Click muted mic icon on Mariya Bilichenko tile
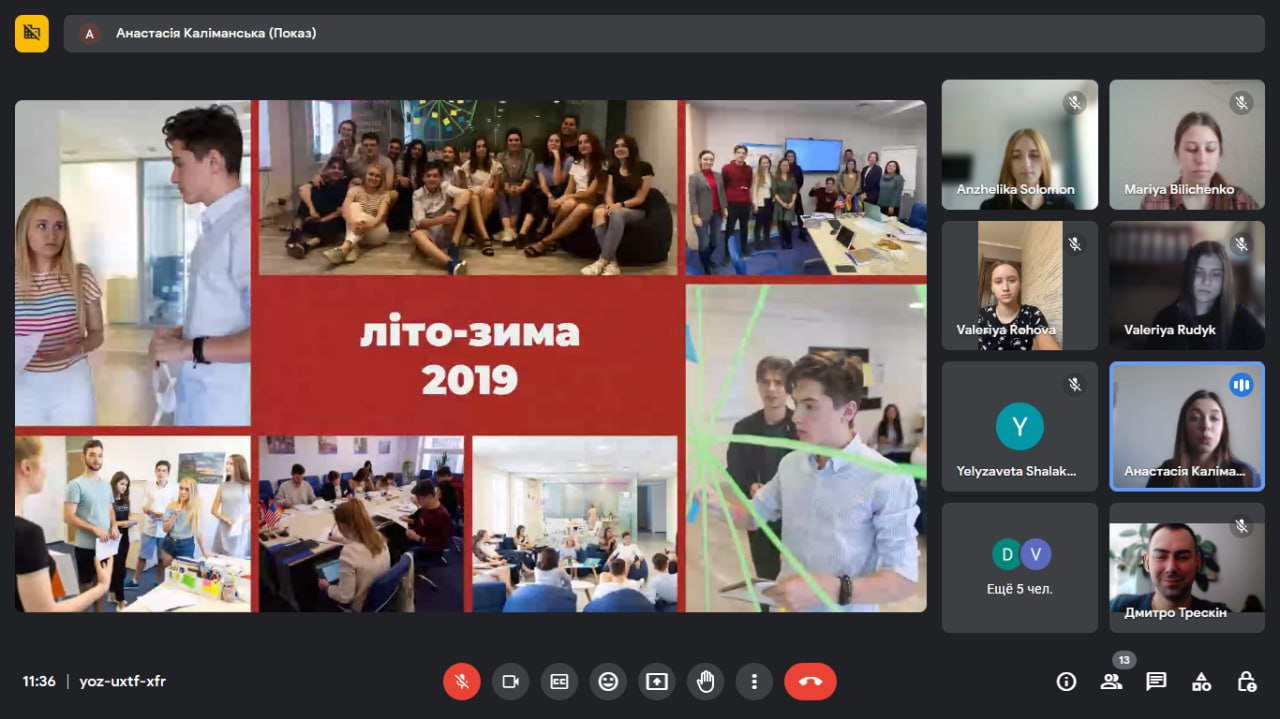This screenshot has height=719, width=1280. tap(1242, 102)
